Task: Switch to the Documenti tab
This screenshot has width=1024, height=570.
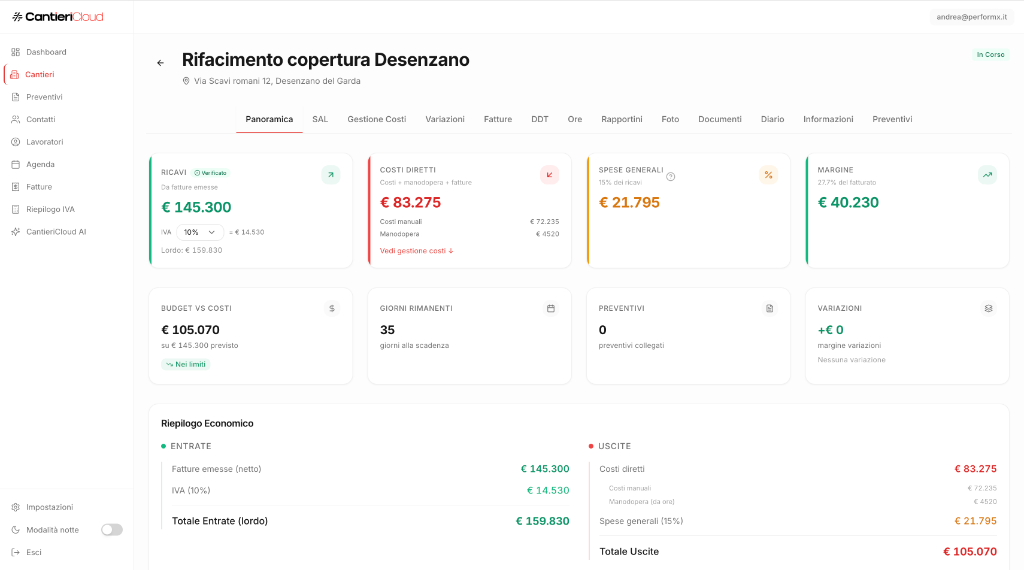Action: (x=720, y=119)
